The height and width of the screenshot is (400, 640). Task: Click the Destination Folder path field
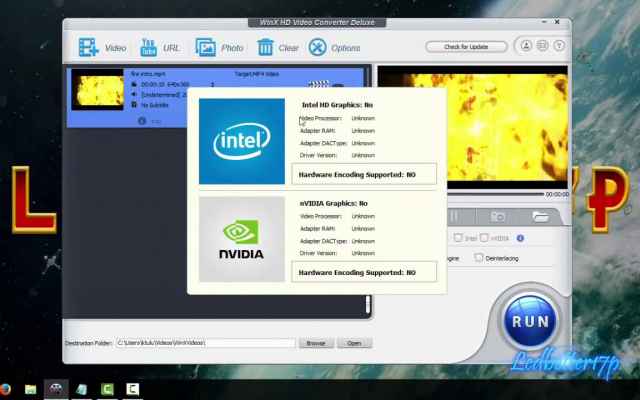click(205, 343)
